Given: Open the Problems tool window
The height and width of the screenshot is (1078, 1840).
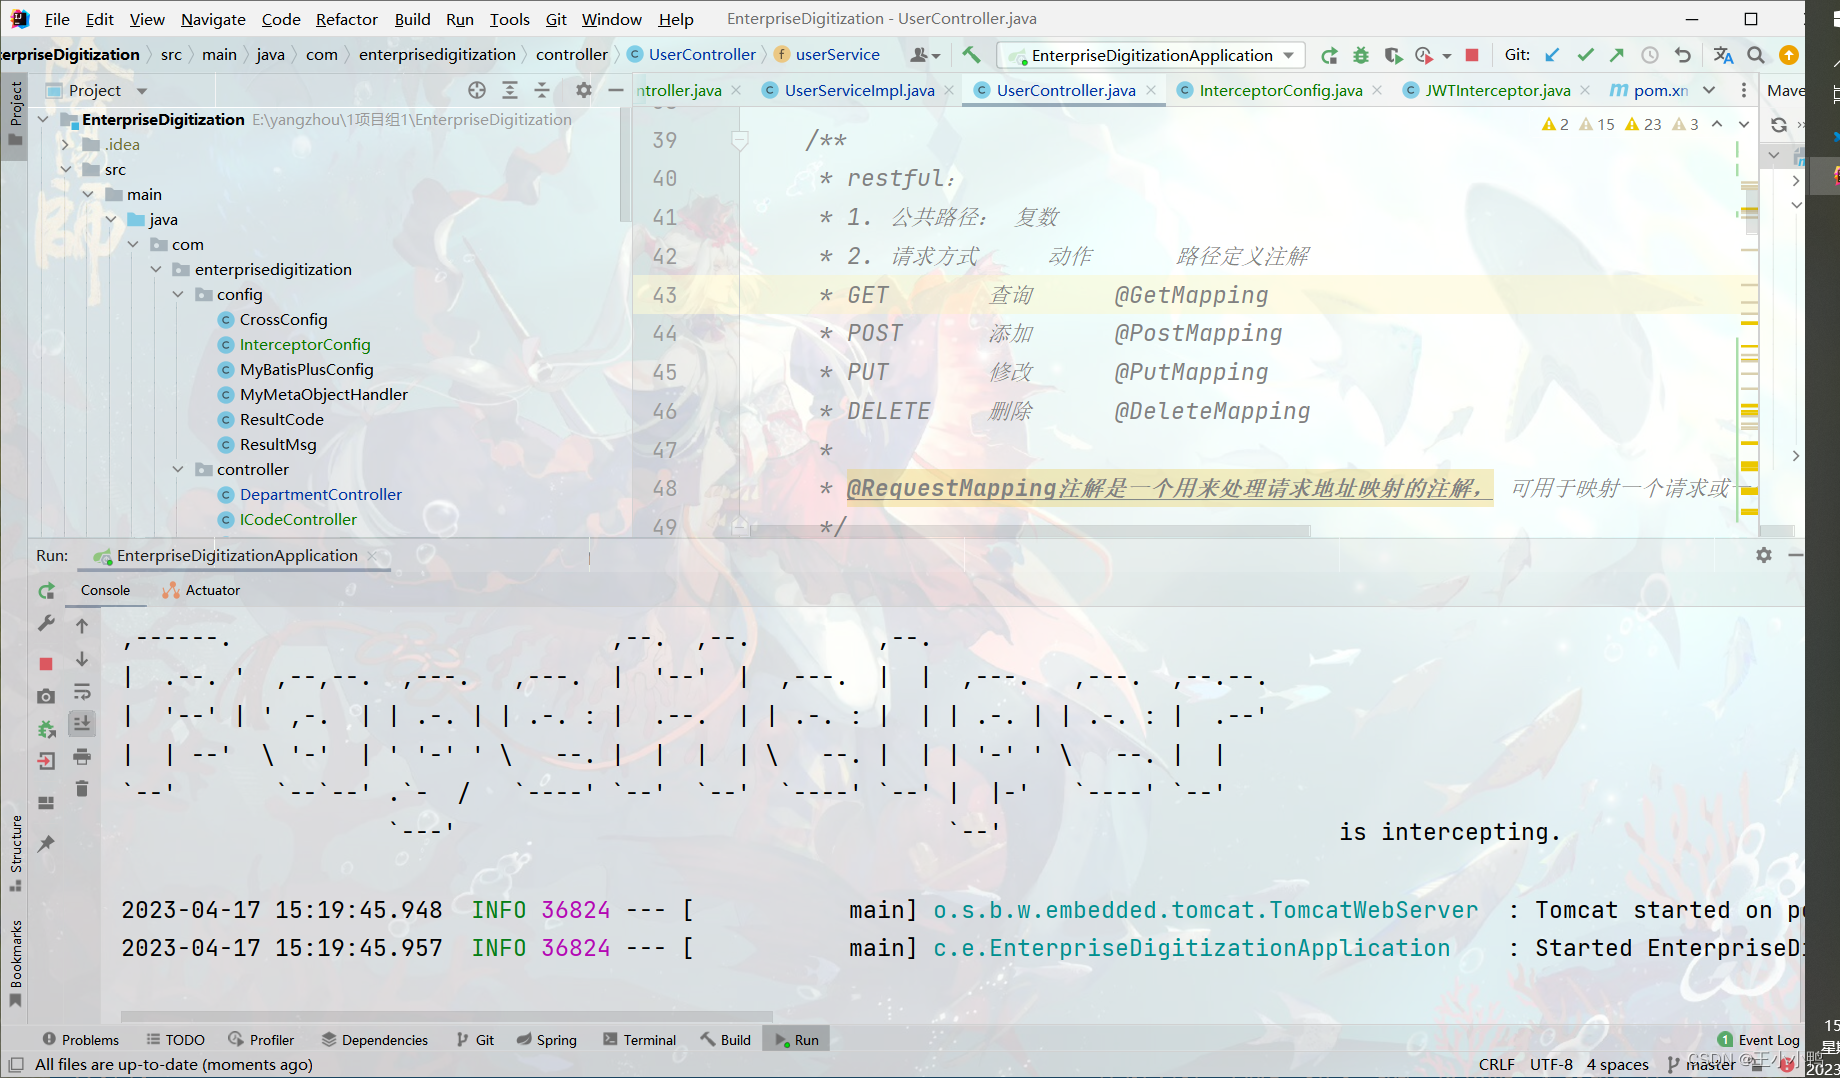Looking at the screenshot, I should (81, 1040).
